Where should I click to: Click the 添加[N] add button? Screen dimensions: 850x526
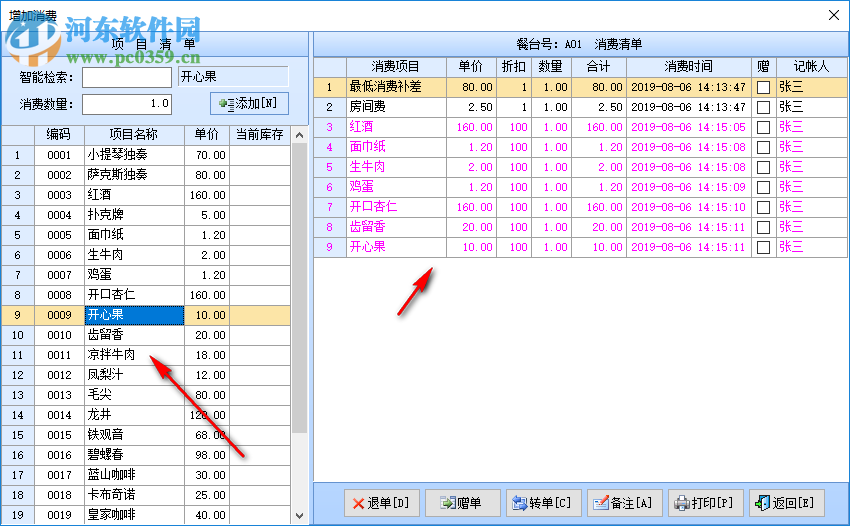click(x=249, y=104)
